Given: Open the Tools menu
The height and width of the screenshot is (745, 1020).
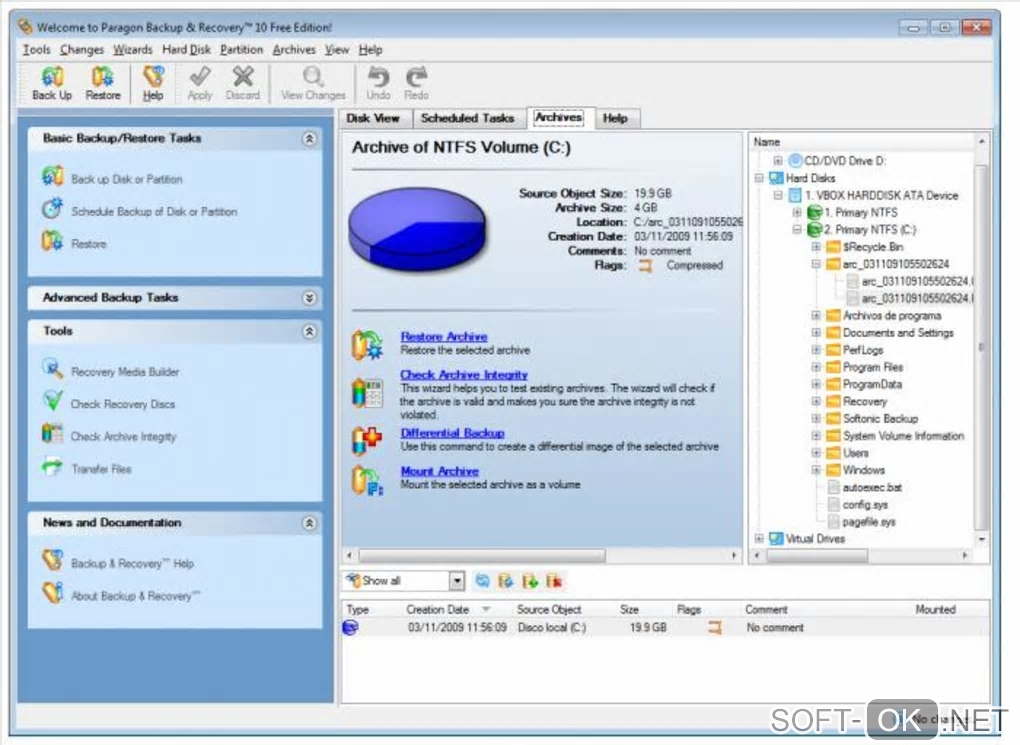Looking at the screenshot, I should (36, 49).
